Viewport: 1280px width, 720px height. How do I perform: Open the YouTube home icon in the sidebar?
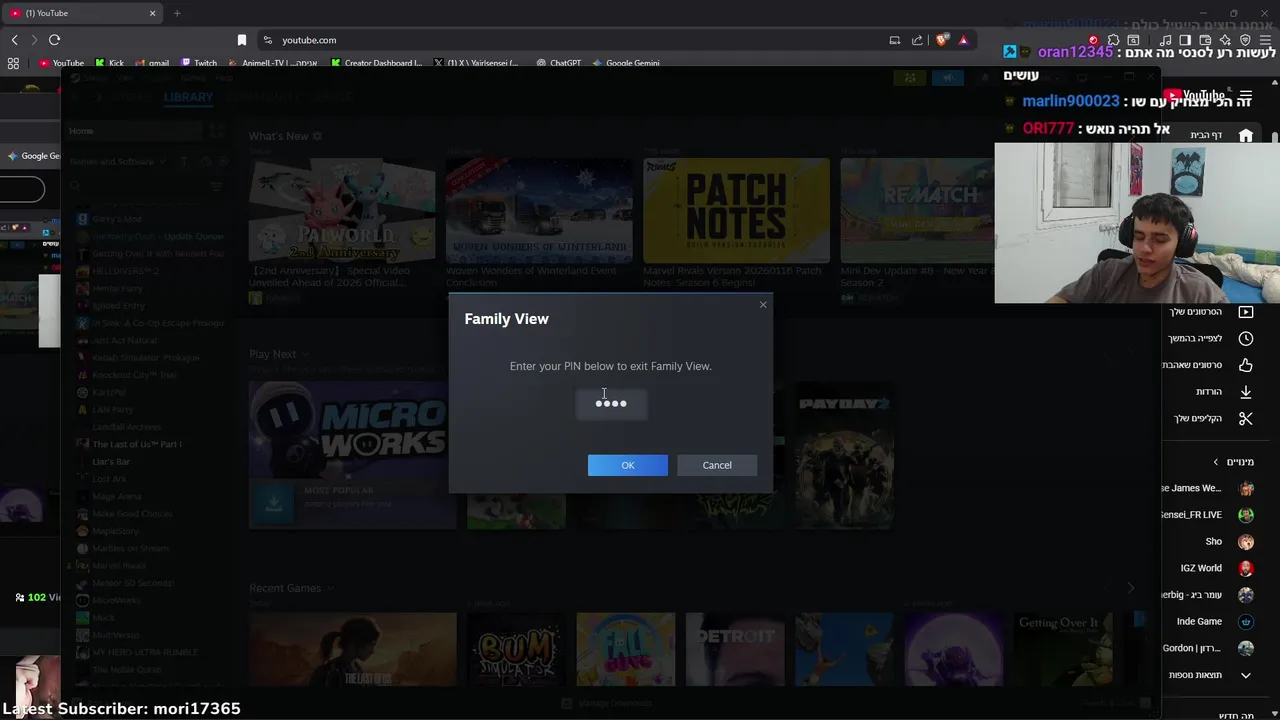[x=1246, y=135]
